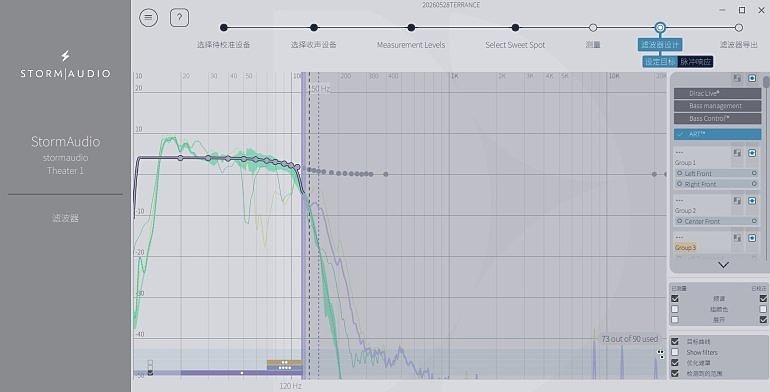Collapse Group 1 using its blue icon

pos(752,153)
